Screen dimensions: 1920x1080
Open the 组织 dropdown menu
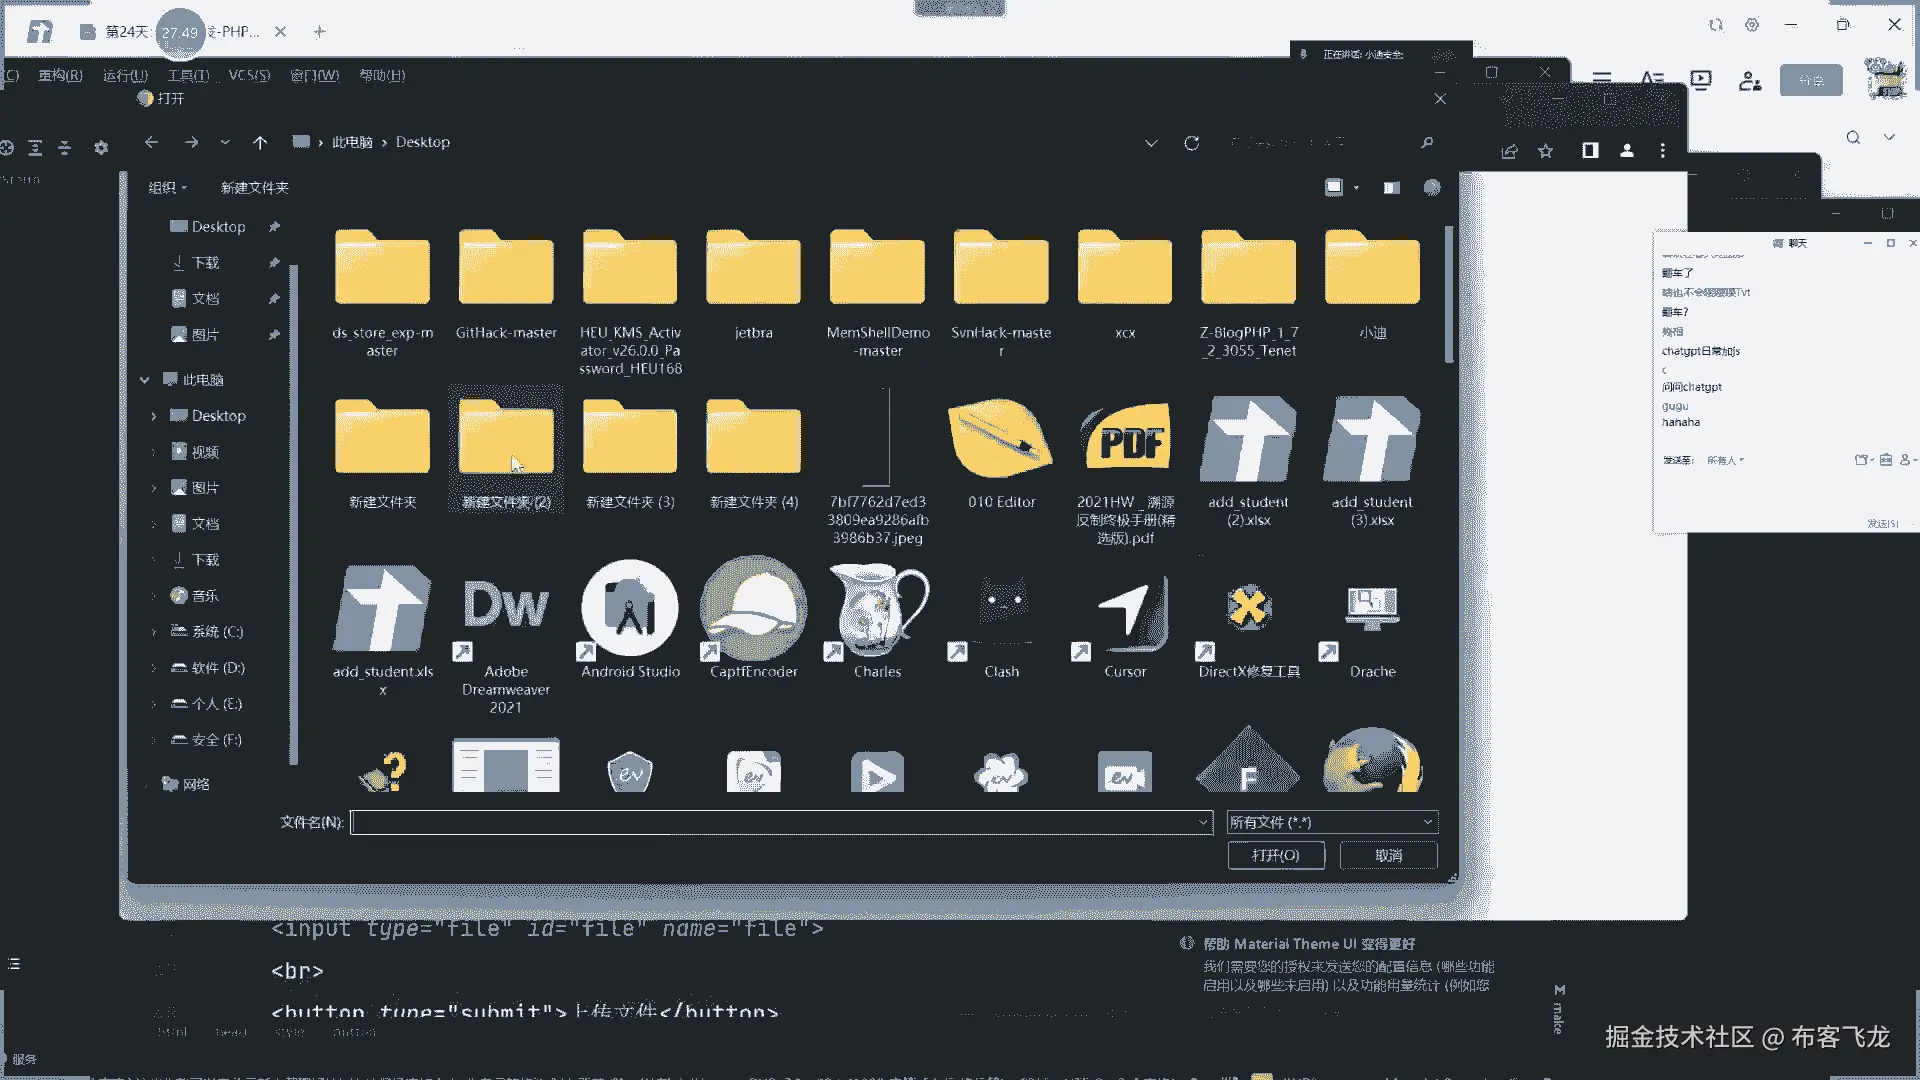point(167,188)
